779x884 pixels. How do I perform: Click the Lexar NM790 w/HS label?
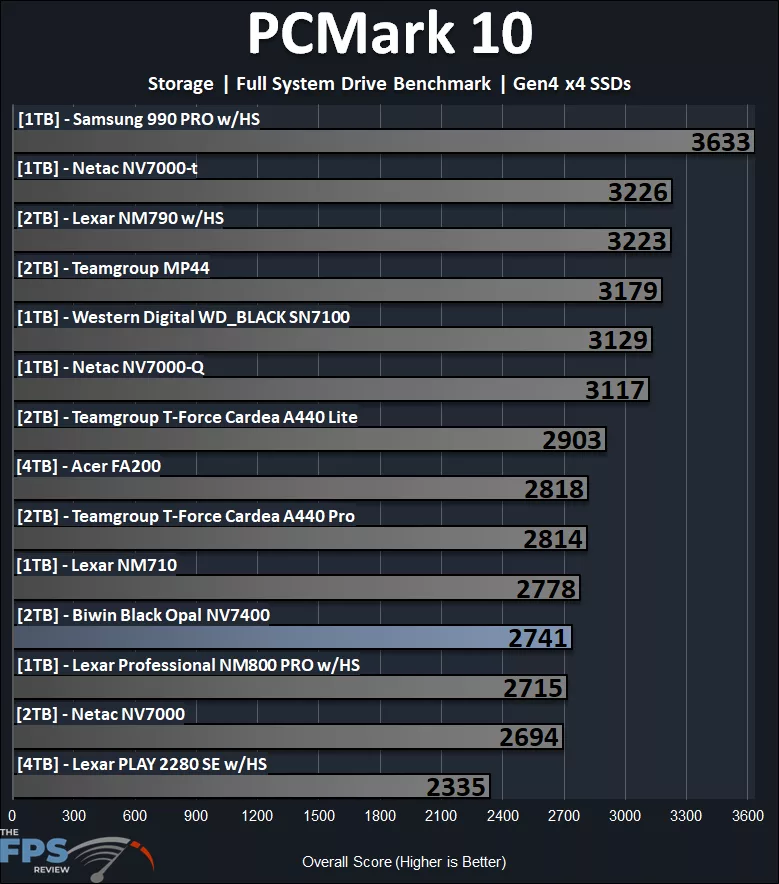tap(120, 218)
